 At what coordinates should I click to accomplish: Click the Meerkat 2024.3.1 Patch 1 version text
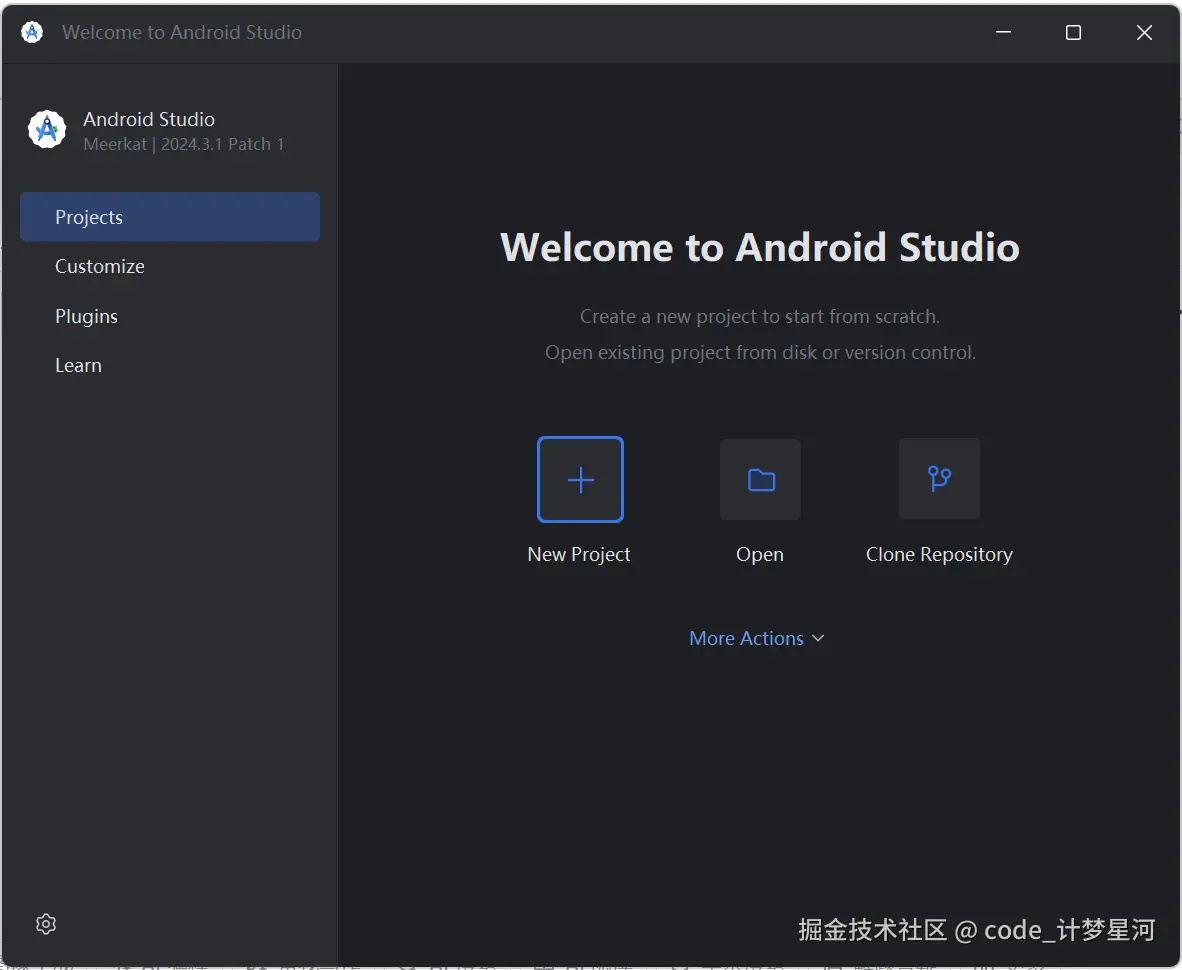coord(184,144)
